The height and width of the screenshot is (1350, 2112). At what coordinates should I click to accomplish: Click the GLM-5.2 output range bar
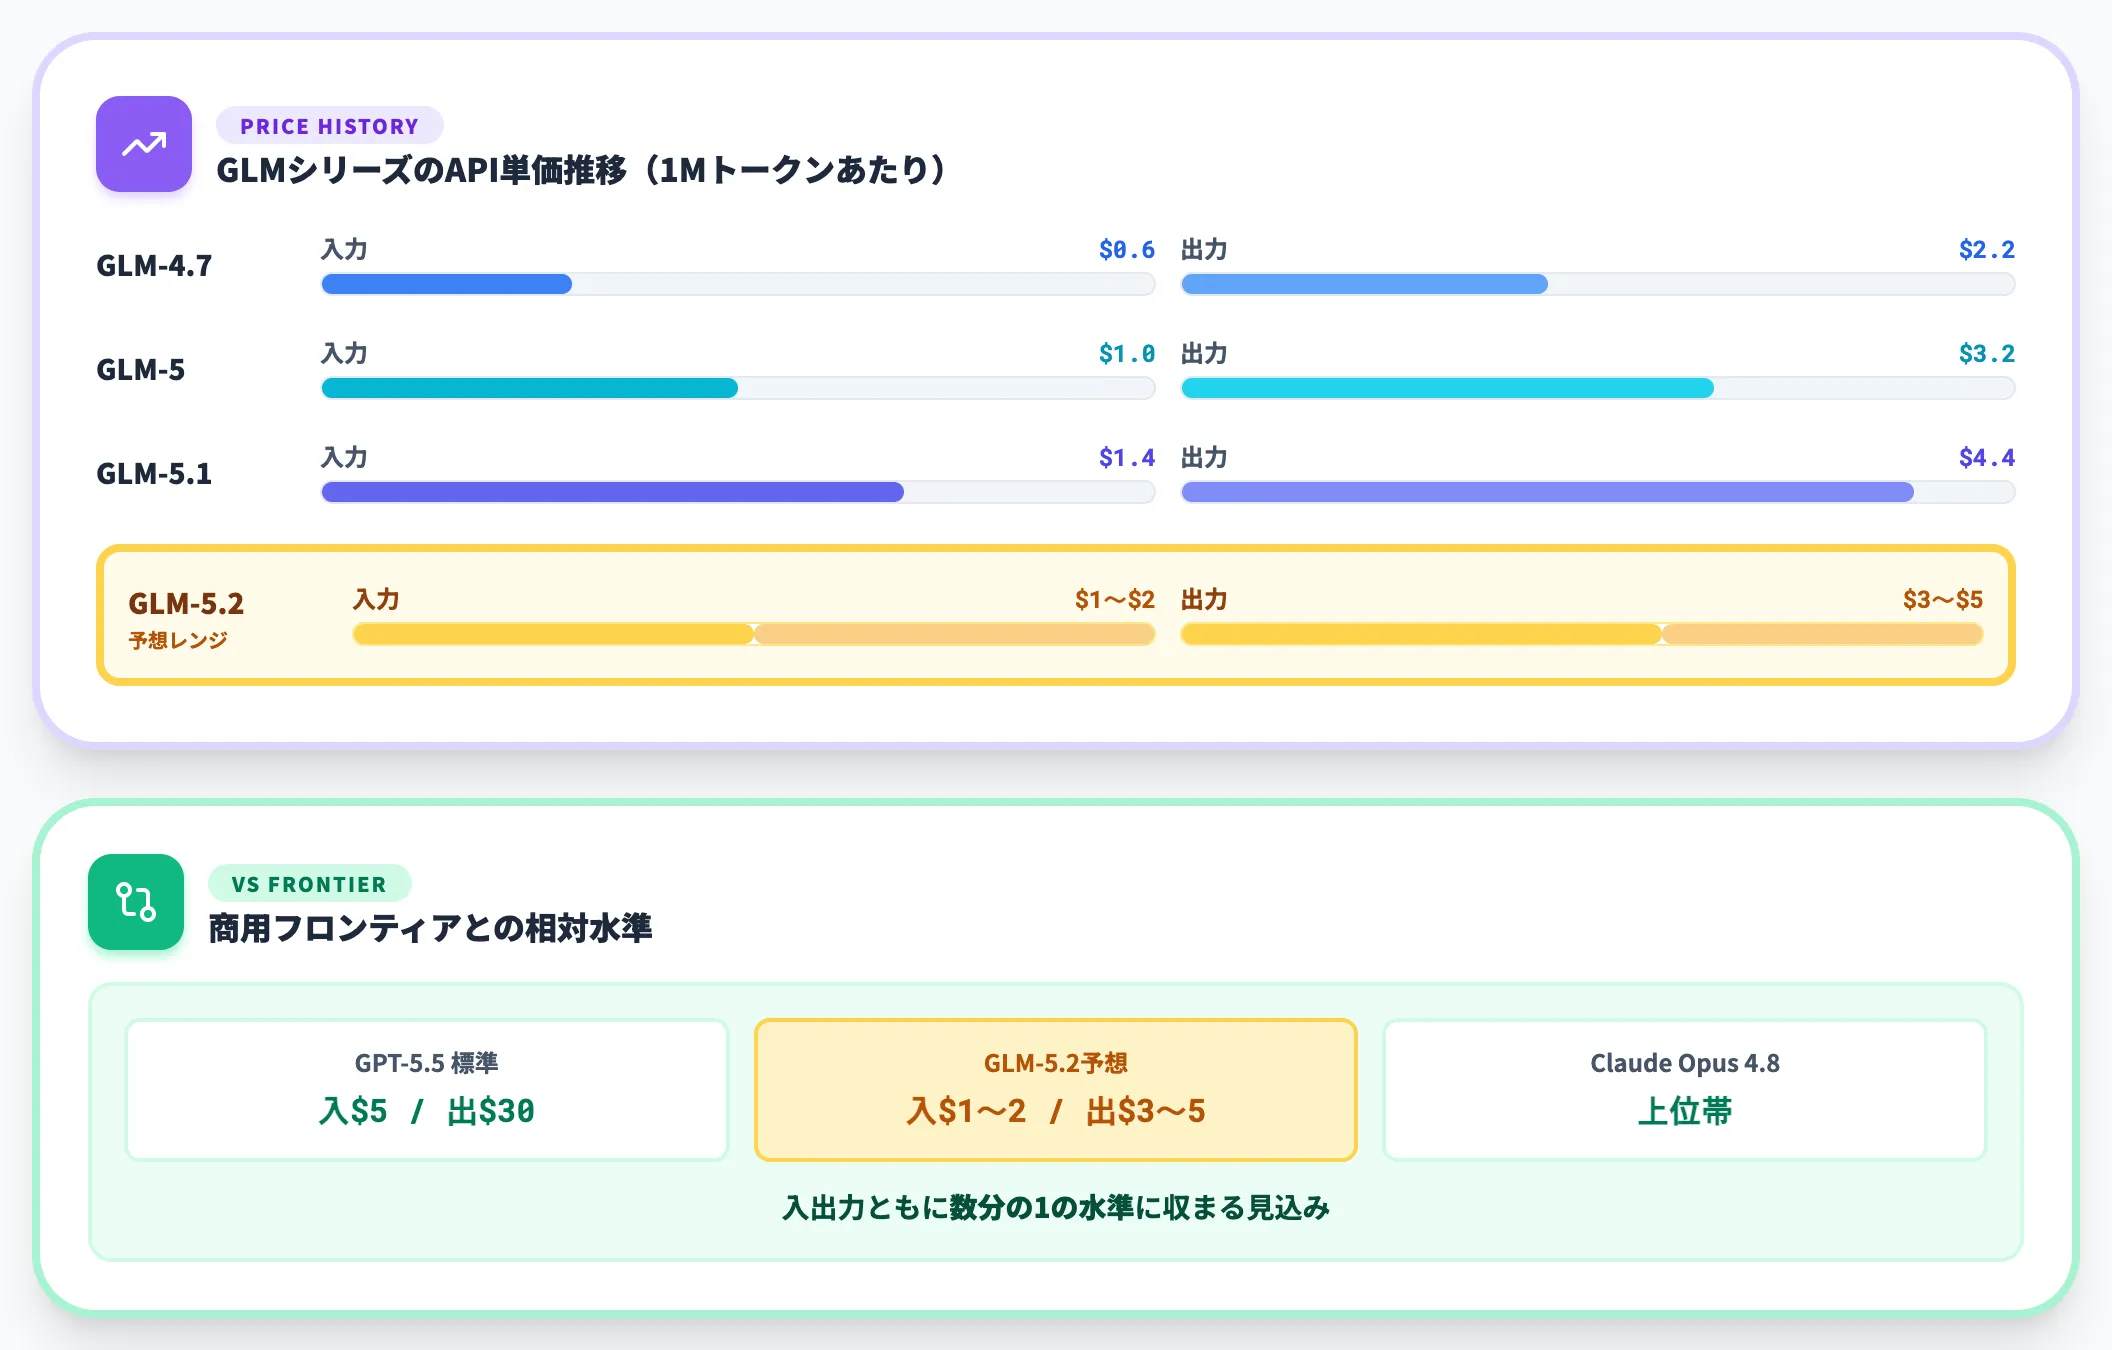[1582, 634]
